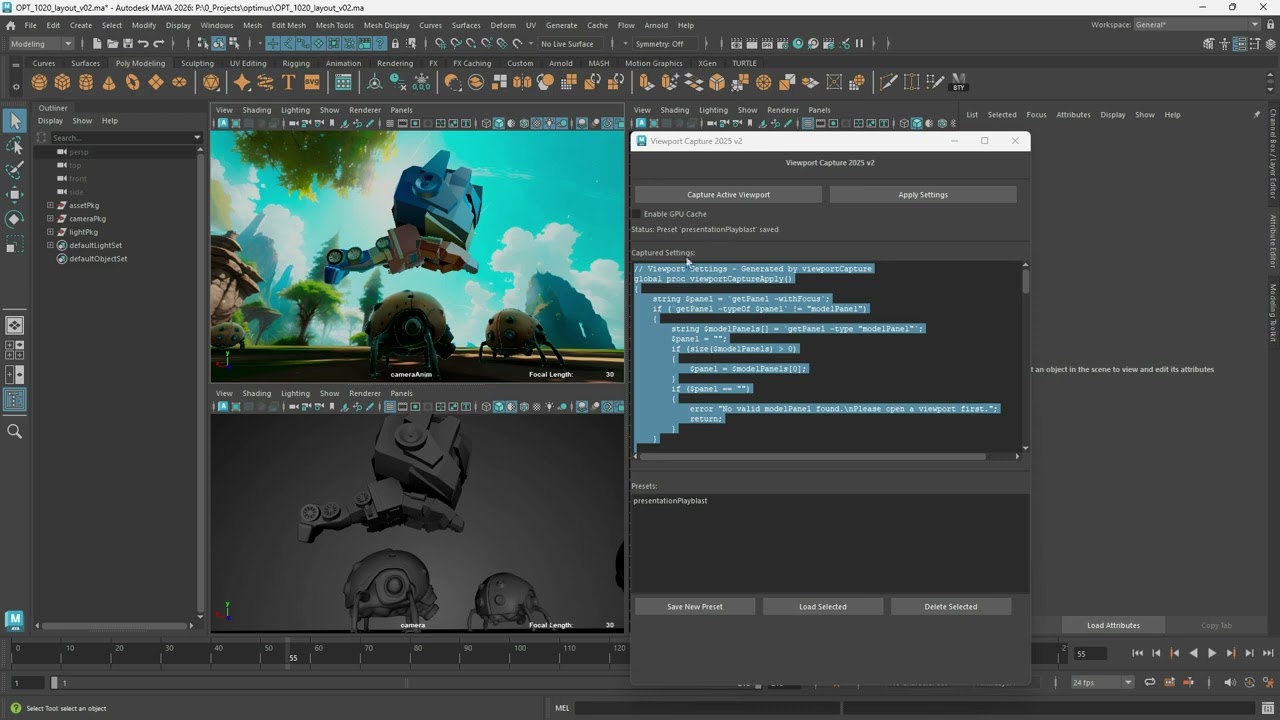
Task: Click the Undo arrow icon
Action: (x=143, y=43)
